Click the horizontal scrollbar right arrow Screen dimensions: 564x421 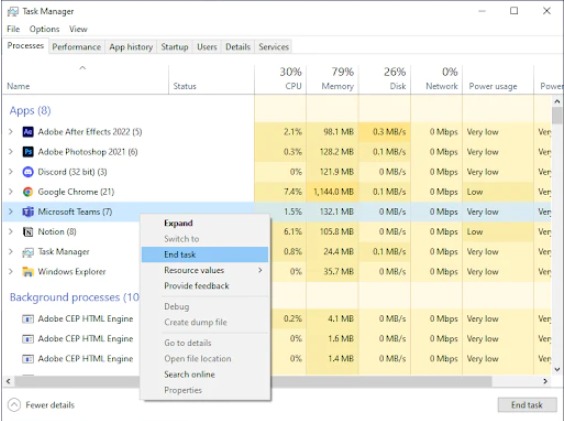coord(545,381)
